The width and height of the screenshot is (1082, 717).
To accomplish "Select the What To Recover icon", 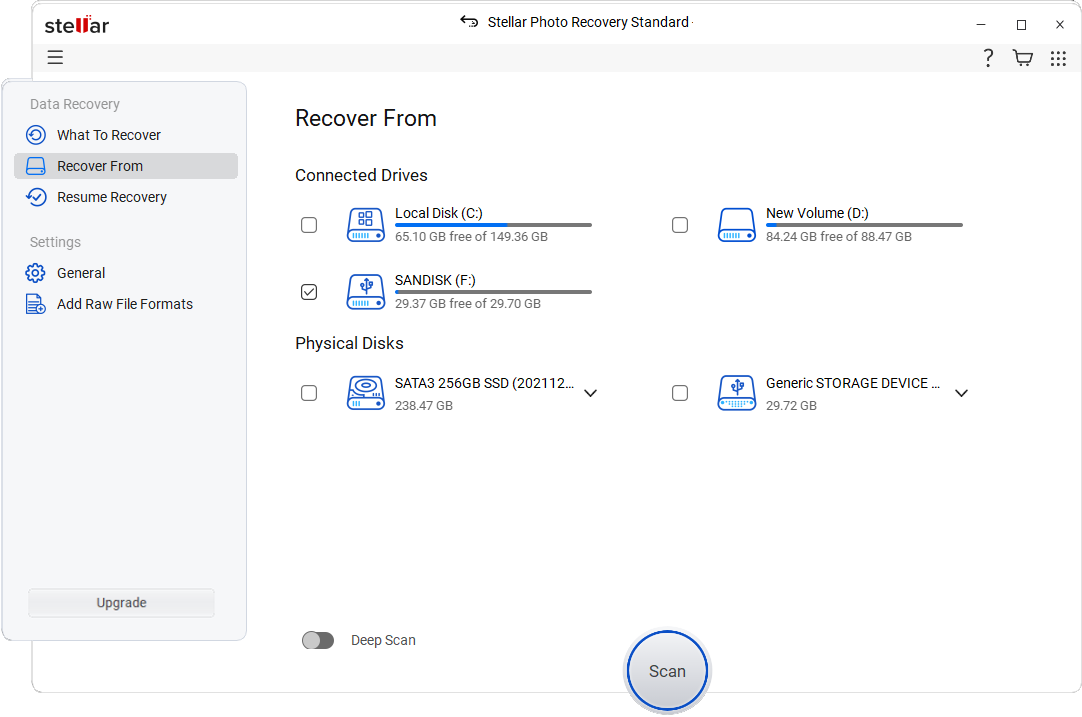I will coord(35,135).
